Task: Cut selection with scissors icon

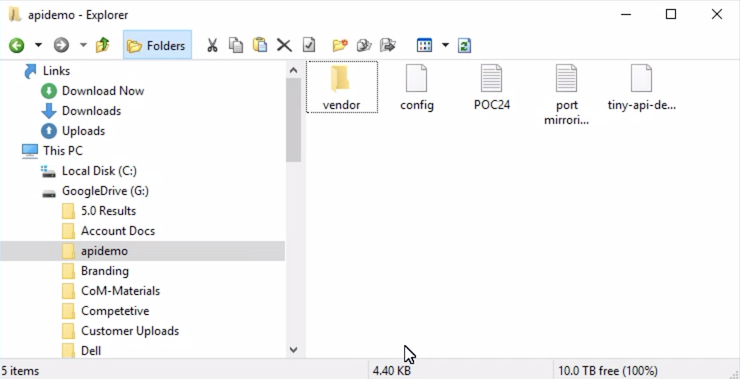Action: tap(212, 45)
